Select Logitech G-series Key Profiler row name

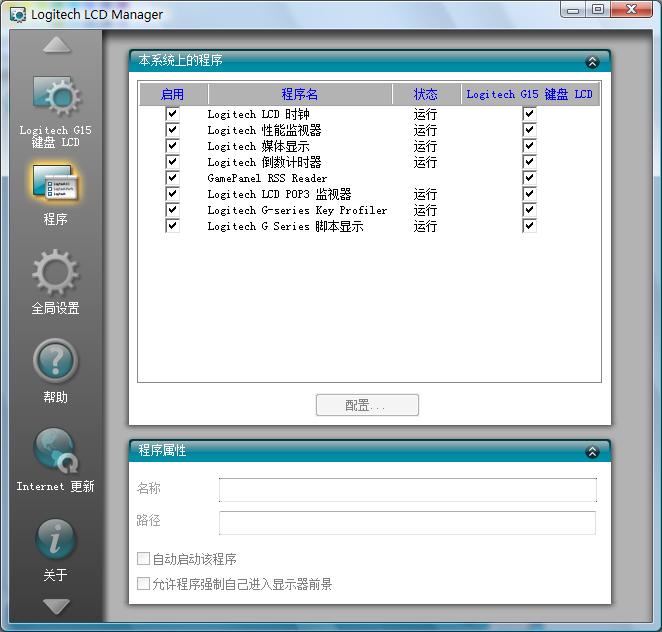pyautogui.click(x=297, y=210)
